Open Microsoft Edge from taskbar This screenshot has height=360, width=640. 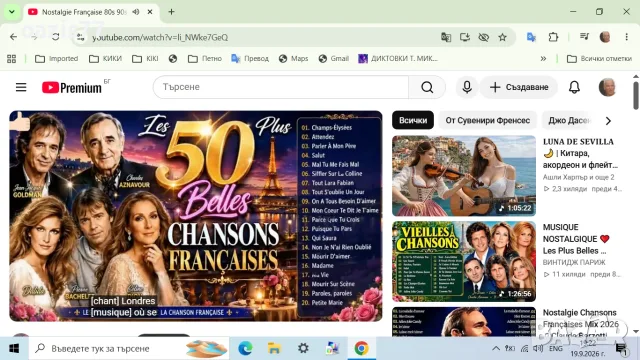[x=245, y=348]
